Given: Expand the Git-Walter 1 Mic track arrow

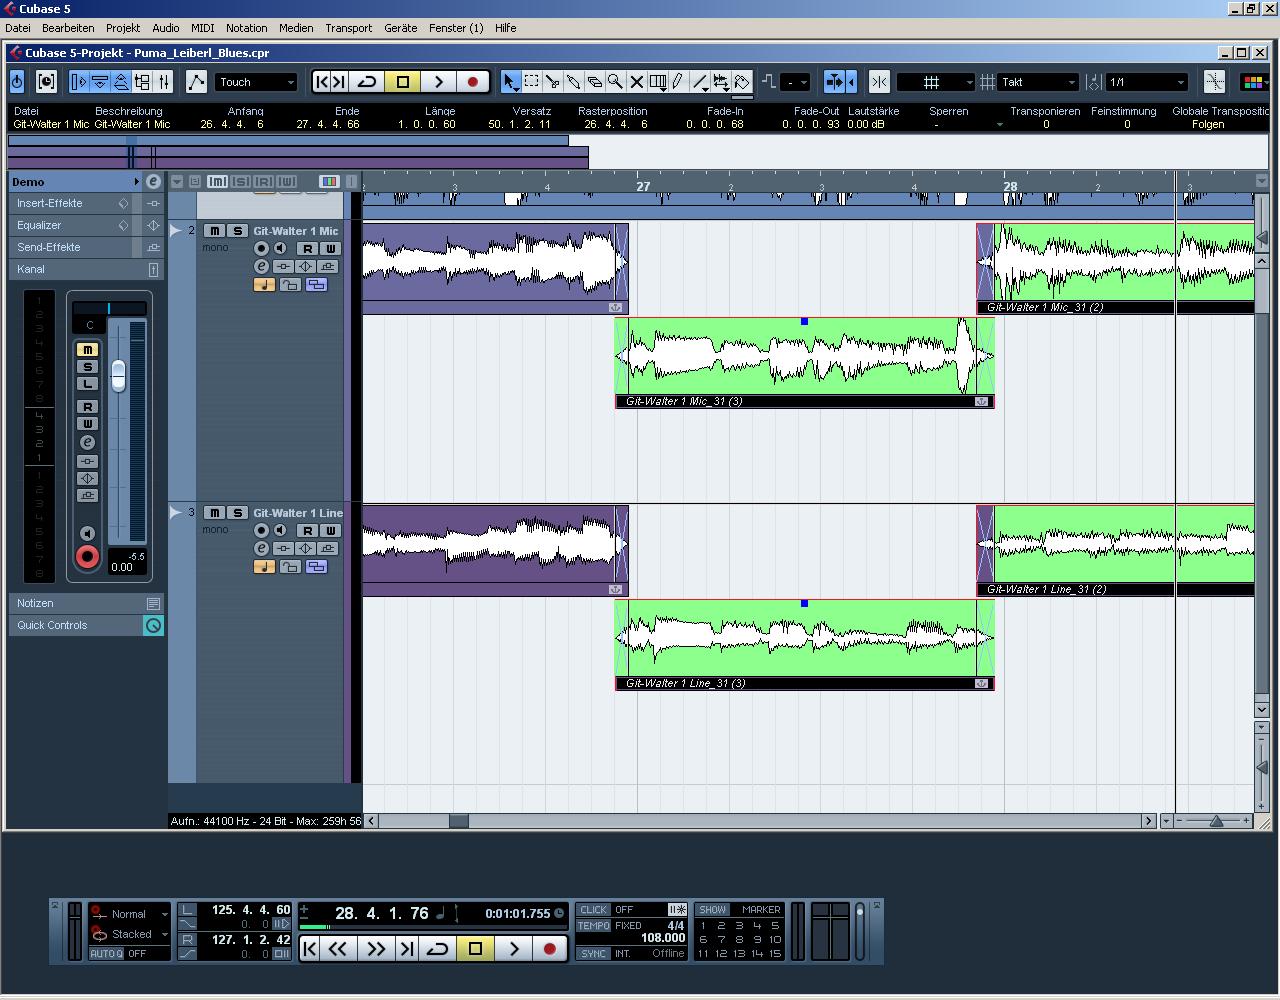Looking at the screenshot, I should (176, 231).
